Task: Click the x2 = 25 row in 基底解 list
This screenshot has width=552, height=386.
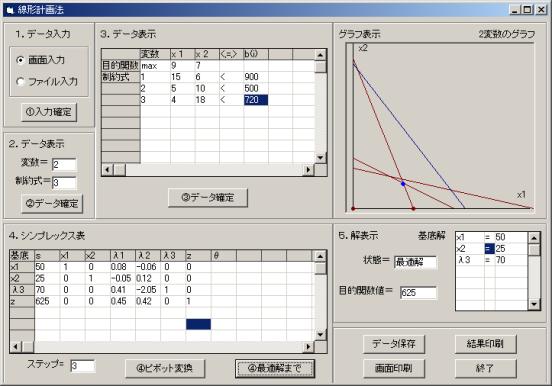Action: coord(492,249)
